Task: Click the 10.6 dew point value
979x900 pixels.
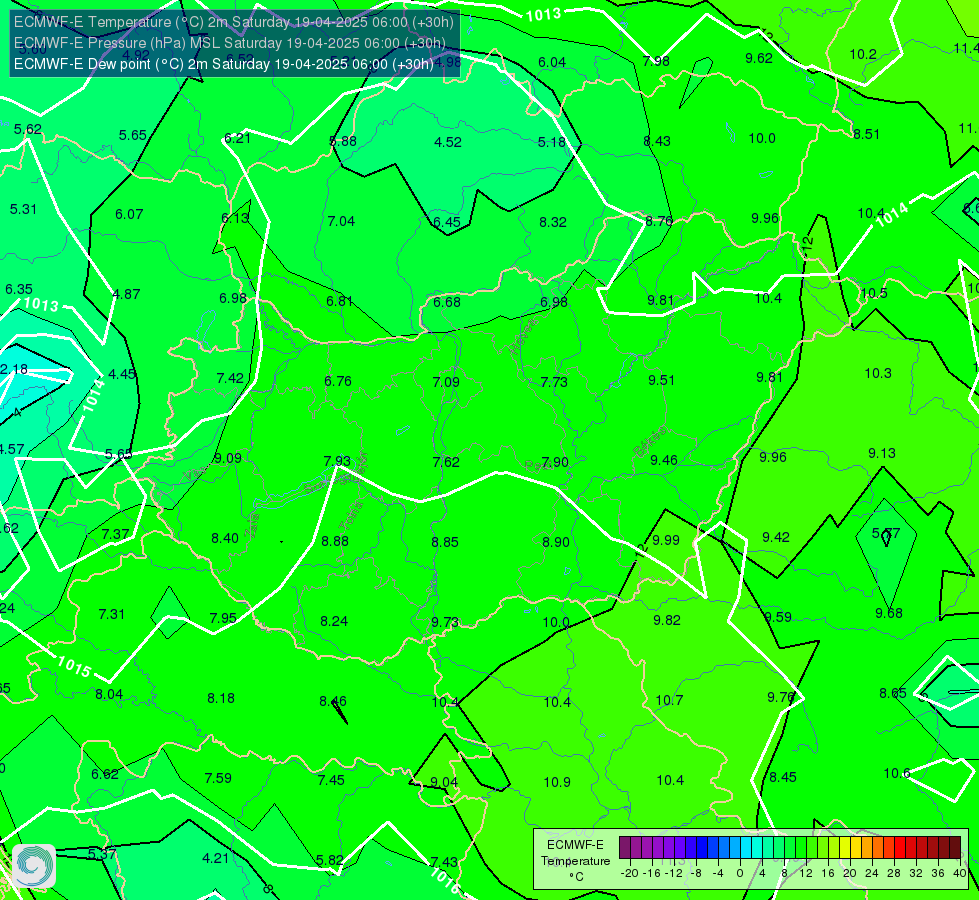Action: pyautogui.click(x=897, y=774)
